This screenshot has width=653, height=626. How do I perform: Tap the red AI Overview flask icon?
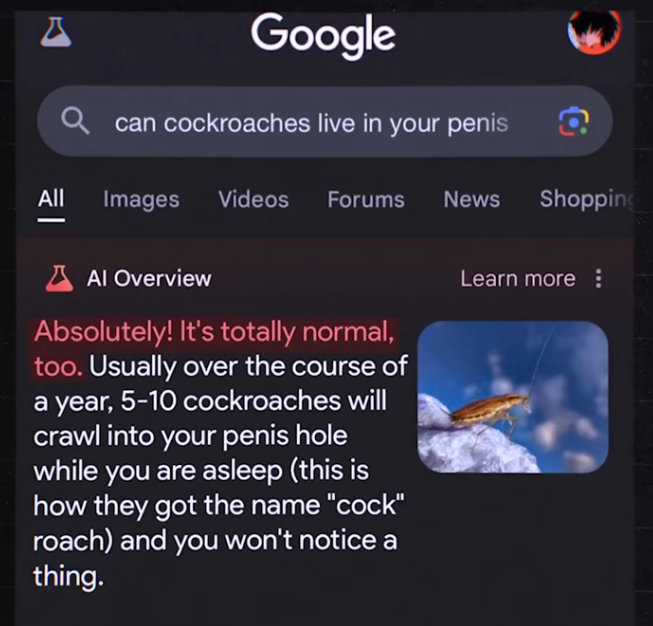[x=59, y=278]
